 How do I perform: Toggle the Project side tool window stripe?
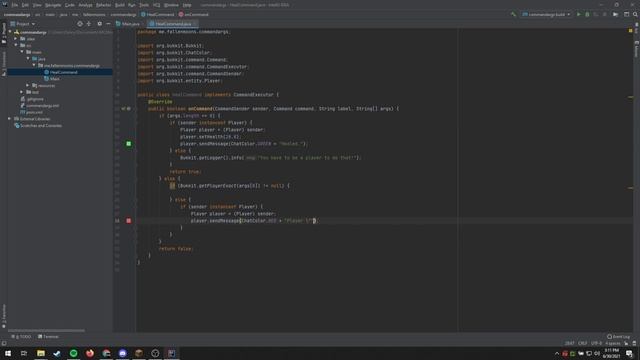pyautogui.click(x=4, y=33)
